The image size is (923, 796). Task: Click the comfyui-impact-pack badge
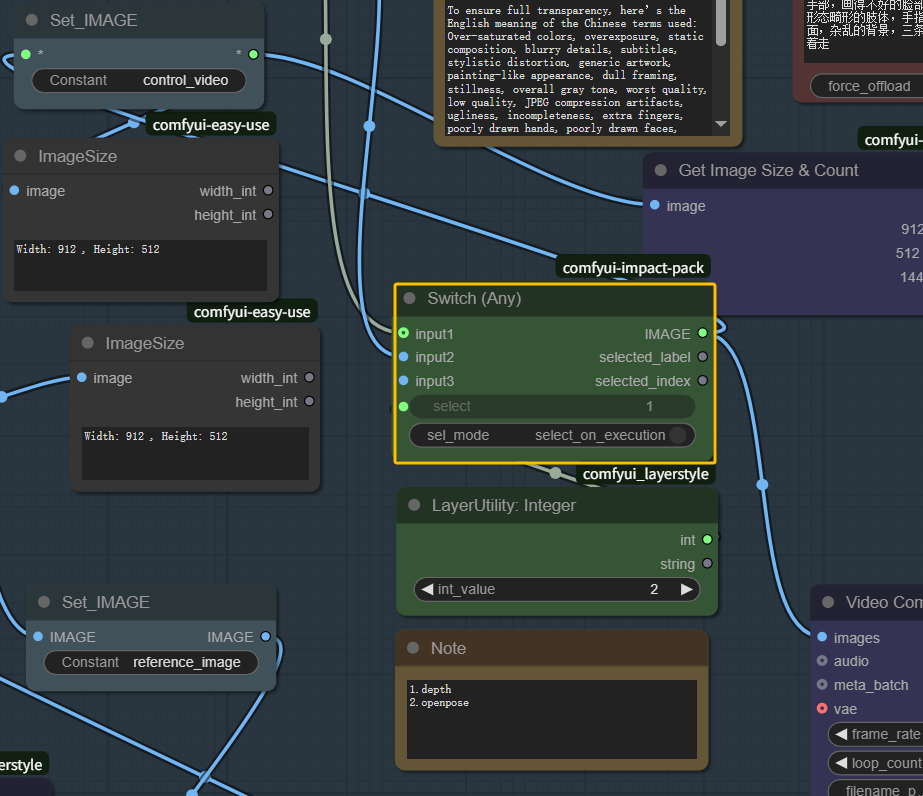[633, 268]
